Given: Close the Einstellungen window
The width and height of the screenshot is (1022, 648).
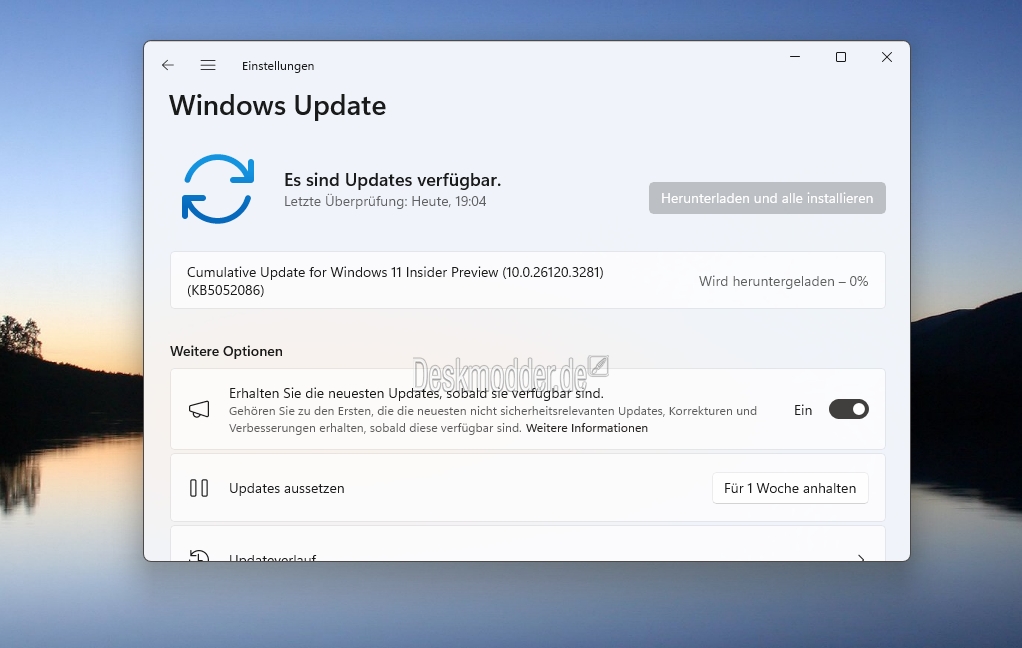Looking at the screenshot, I should 886,57.
